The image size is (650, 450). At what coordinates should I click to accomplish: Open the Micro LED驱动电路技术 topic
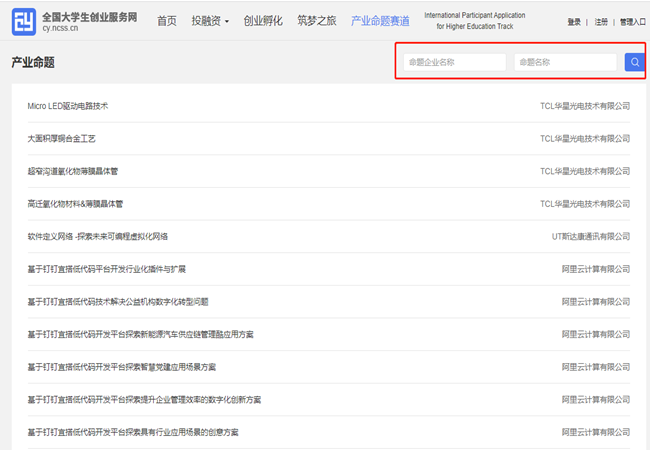pyautogui.click(x=68, y=106)
